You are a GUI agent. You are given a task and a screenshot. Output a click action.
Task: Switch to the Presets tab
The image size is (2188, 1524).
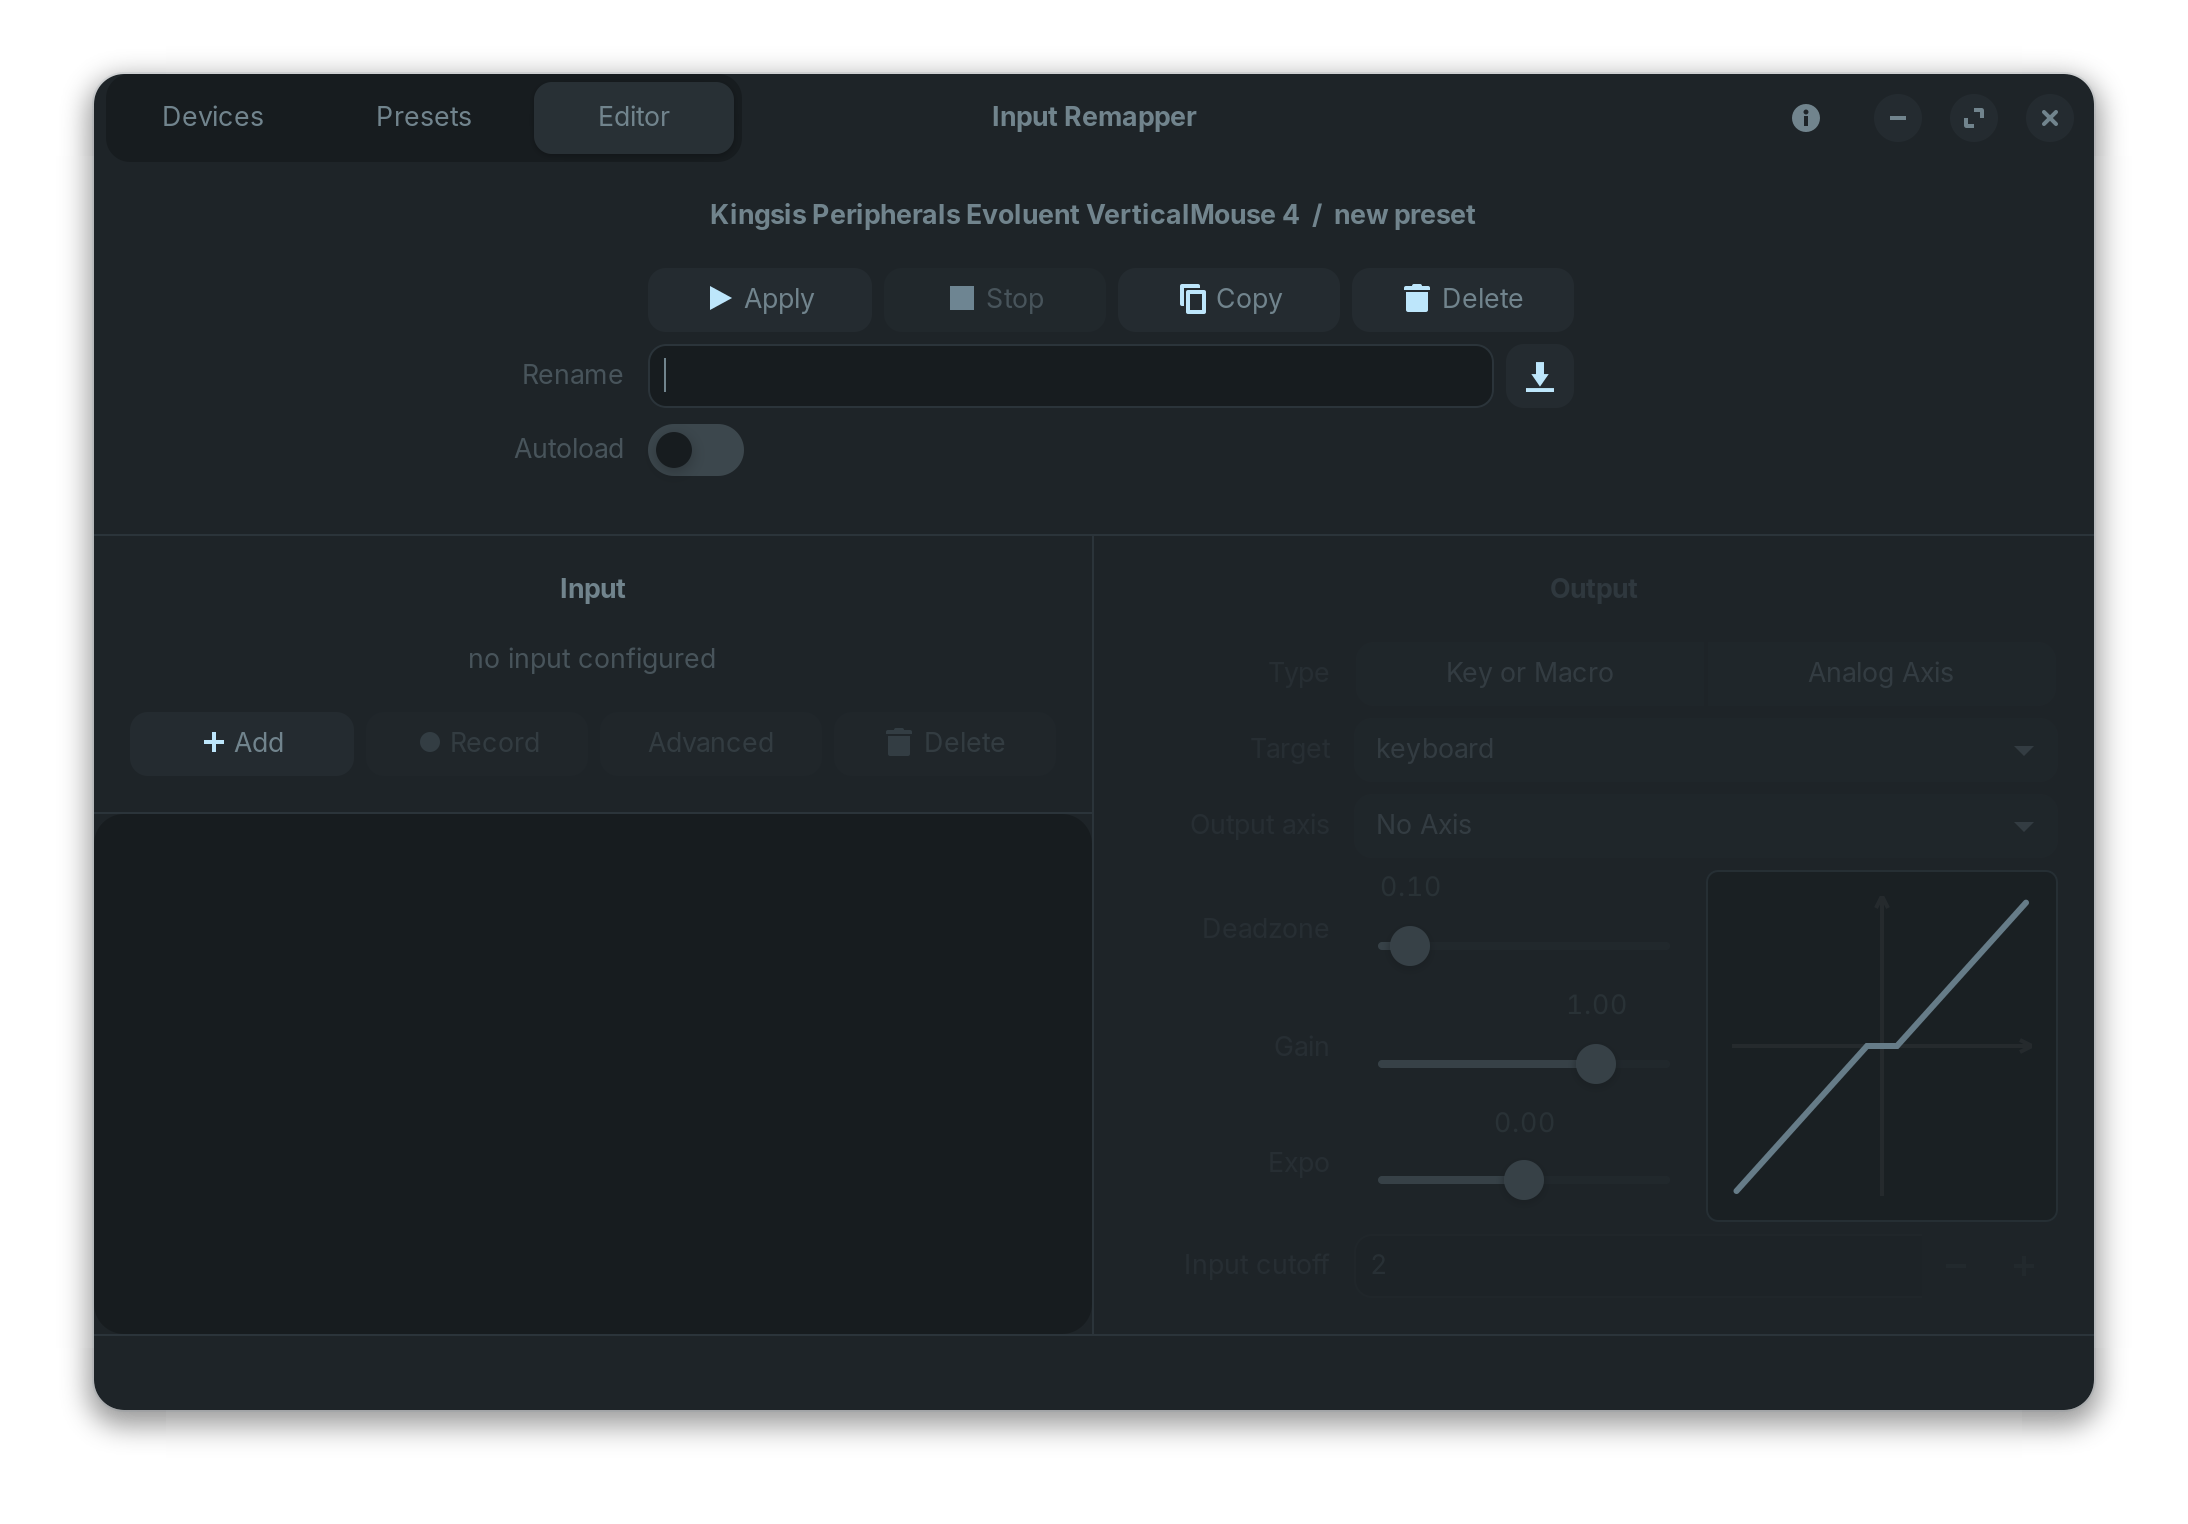(x=423, y=117)
